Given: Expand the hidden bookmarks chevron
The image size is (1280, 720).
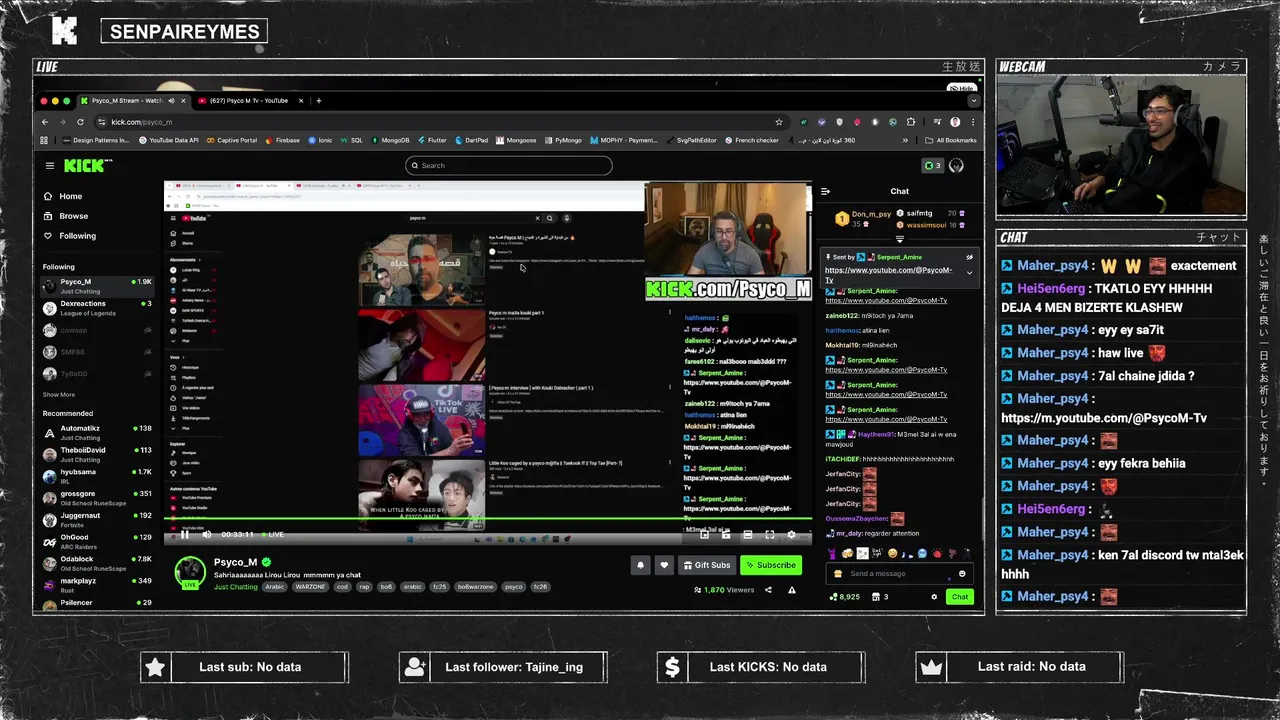Looking at the screenshot, I should [x=905, y=140].
